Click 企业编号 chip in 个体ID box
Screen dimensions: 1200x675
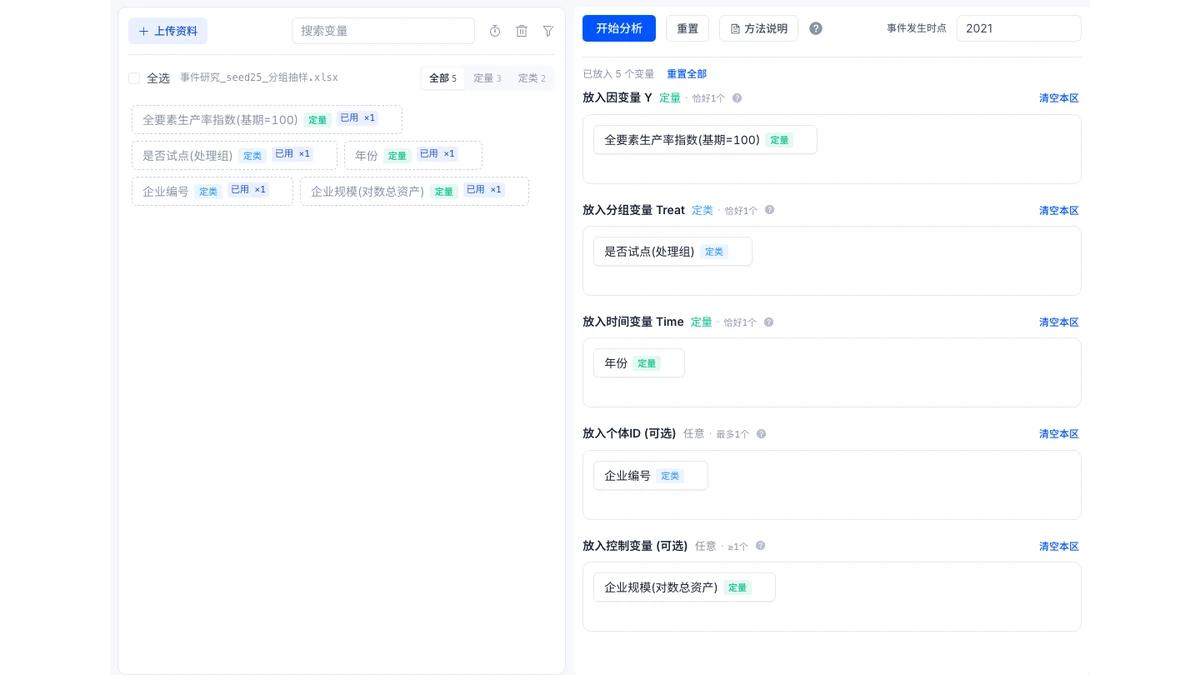[650, 475]
